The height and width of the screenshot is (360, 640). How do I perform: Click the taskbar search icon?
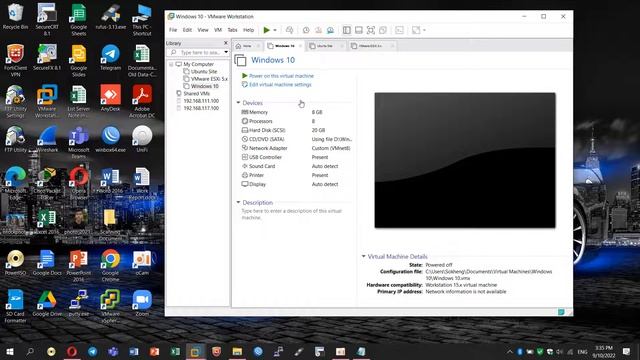click(x=30, y=351)
